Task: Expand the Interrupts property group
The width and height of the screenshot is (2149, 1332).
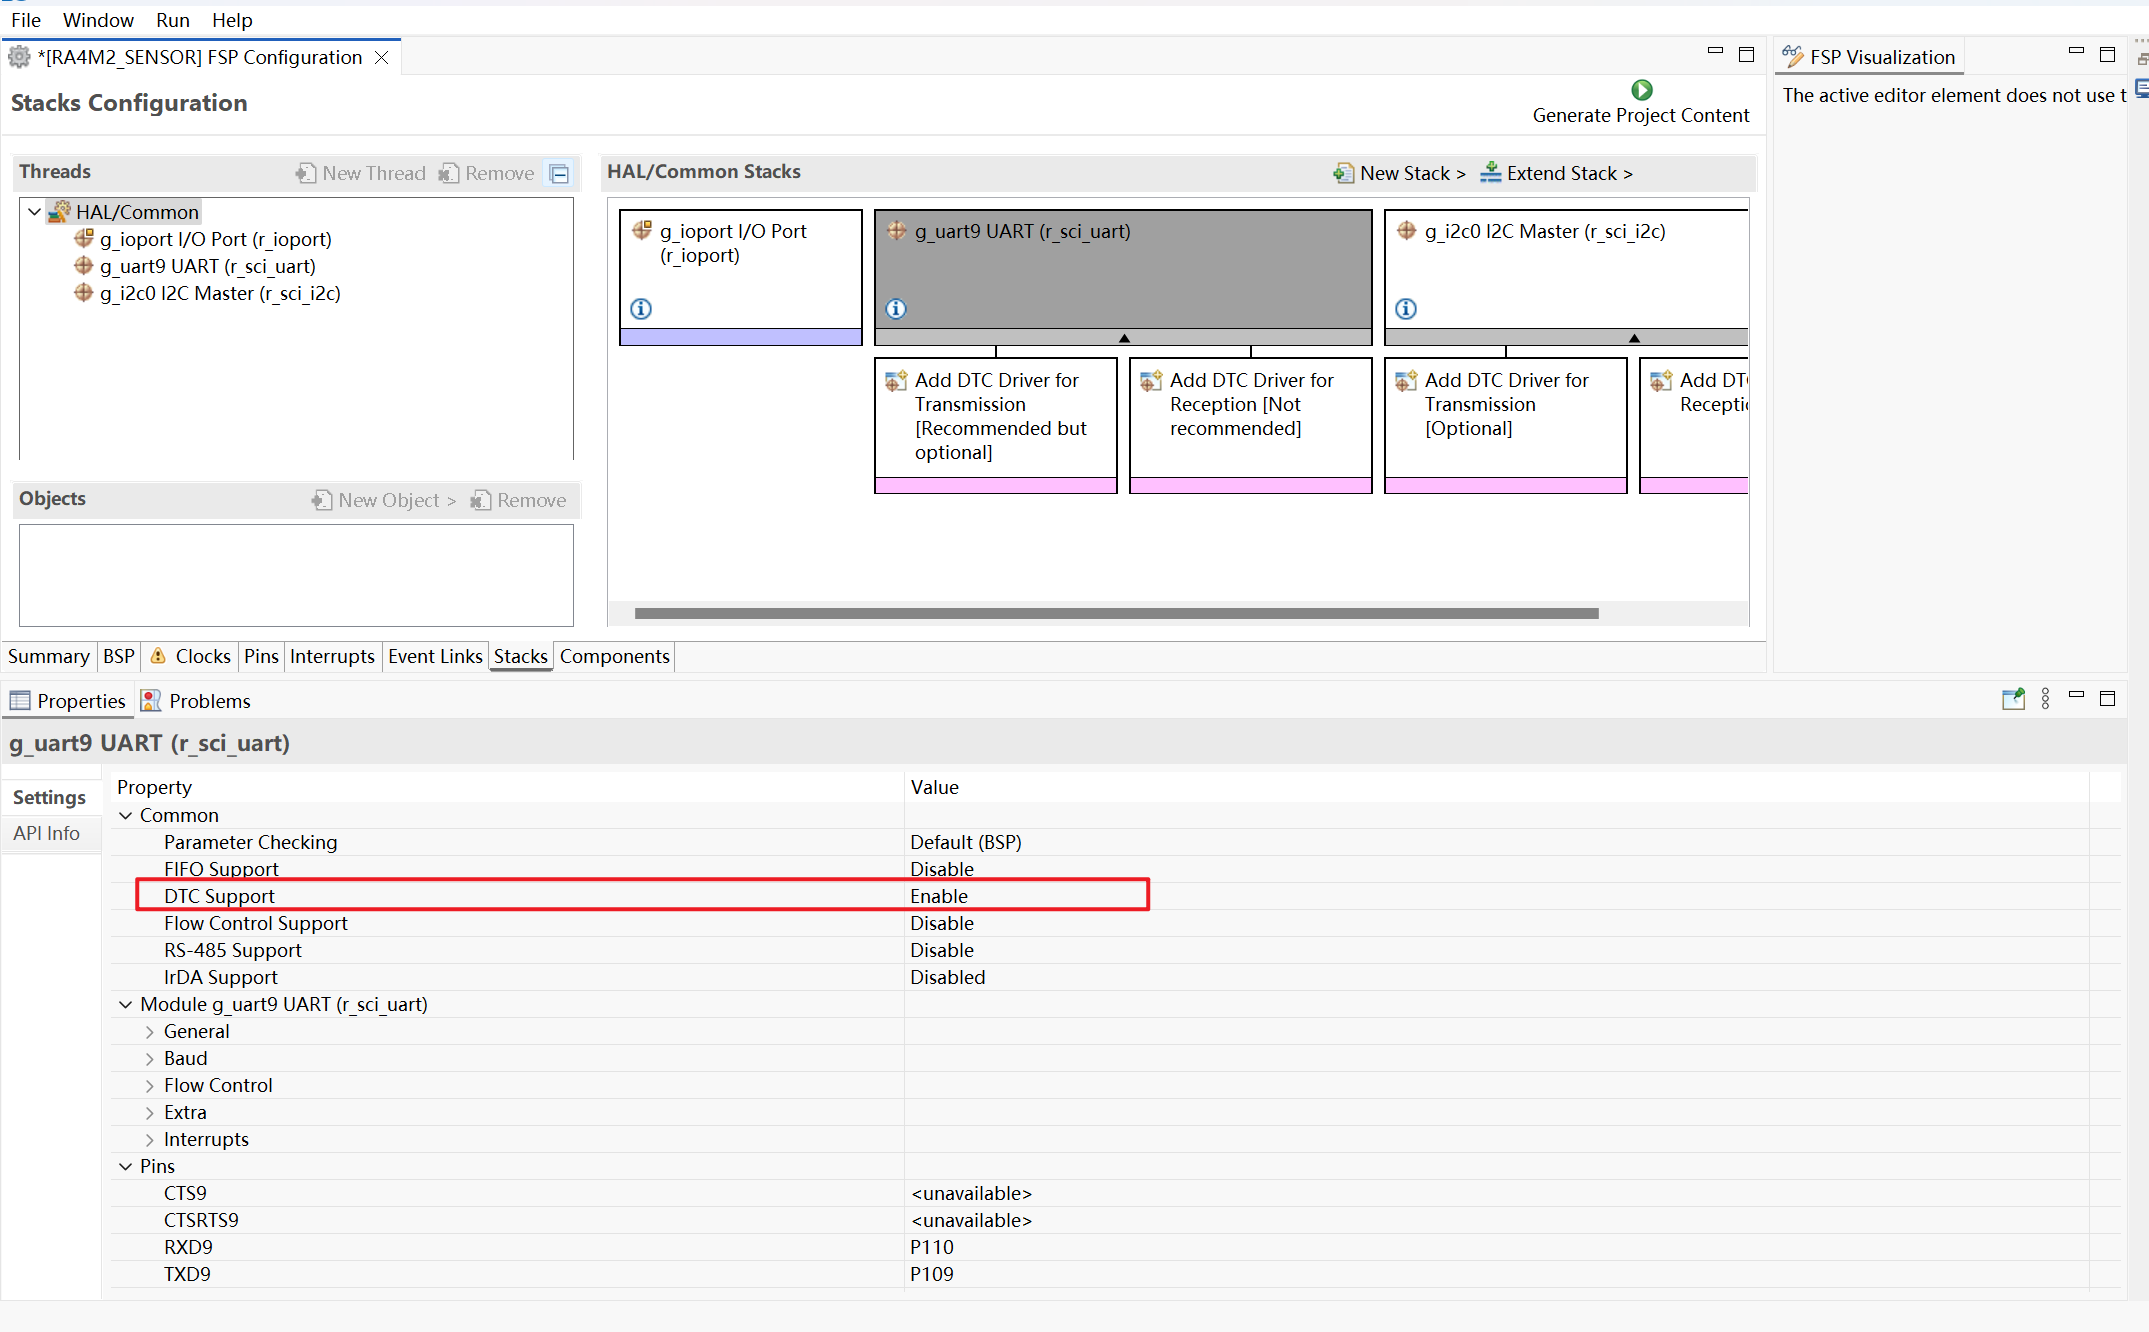Action: pyautogui.click(x=150, y=1140)
